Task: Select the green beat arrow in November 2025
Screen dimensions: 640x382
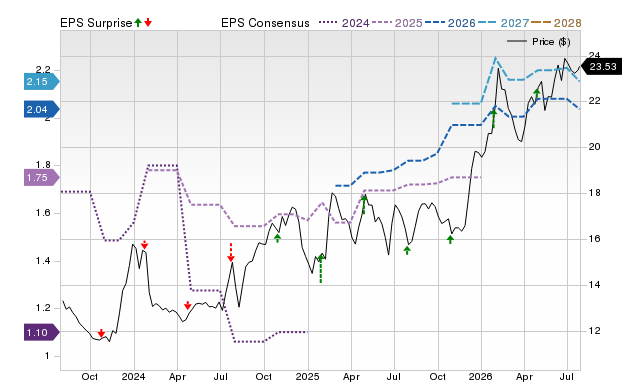Action: (x=450, y=239)
